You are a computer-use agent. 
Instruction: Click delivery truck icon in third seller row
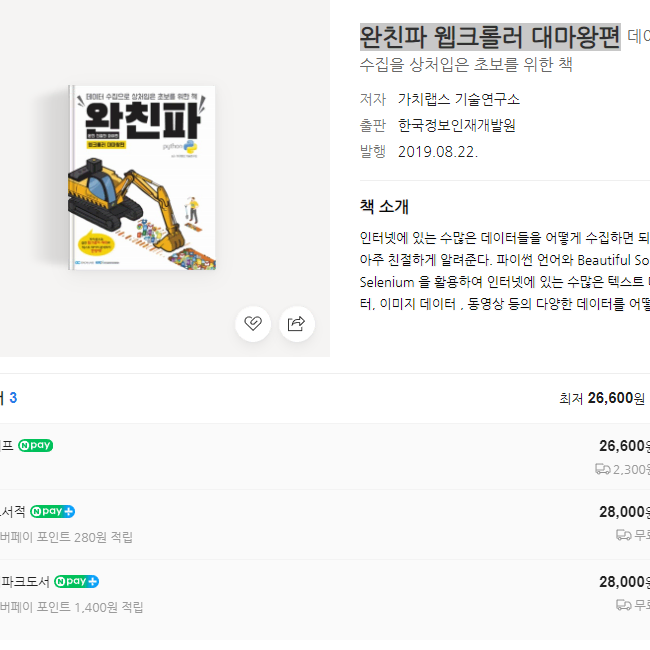point(623,605)
